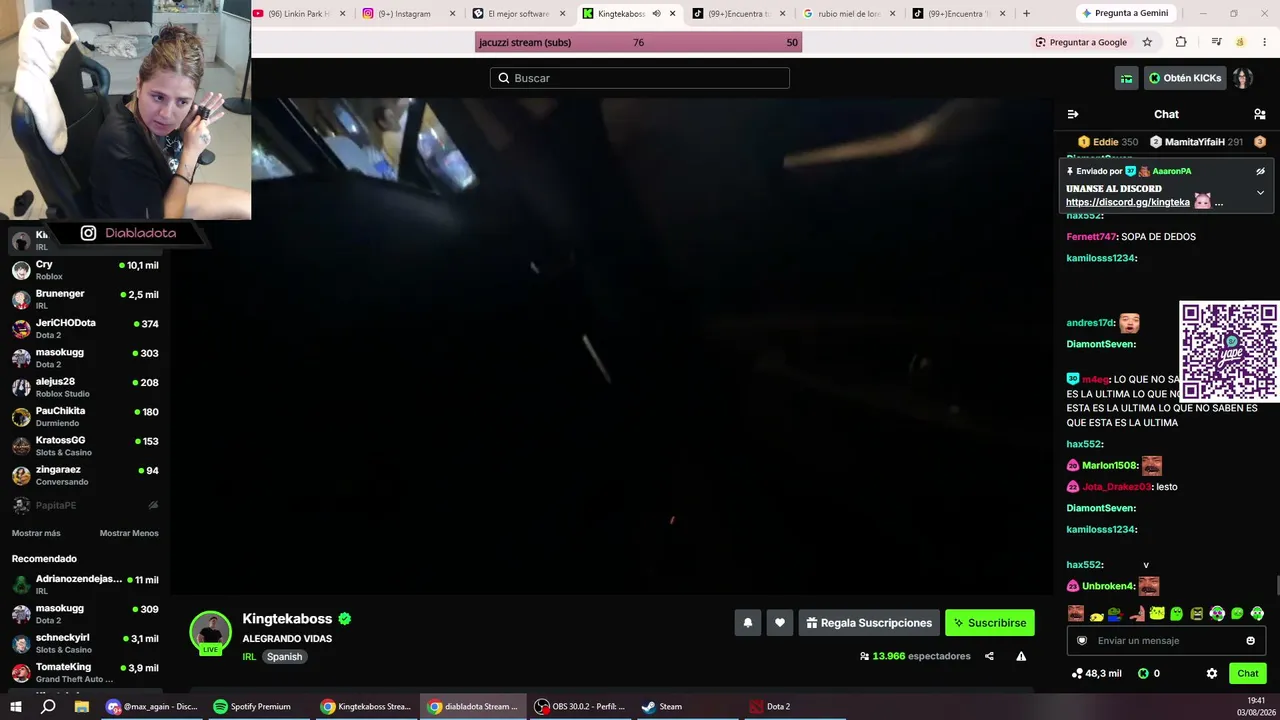Click Pregunta a Gemini button
Screen dimensions: 1280x720
[x=1124, y=14]
